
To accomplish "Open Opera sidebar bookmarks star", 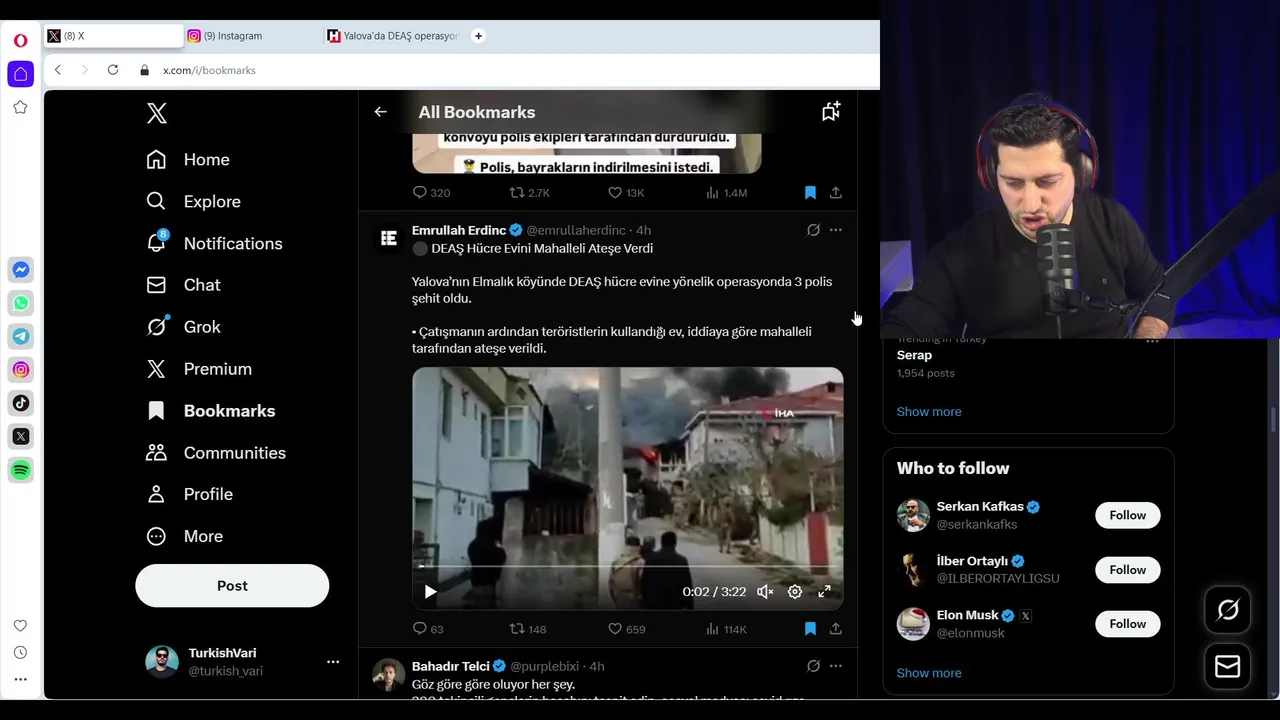I will 20,107.
